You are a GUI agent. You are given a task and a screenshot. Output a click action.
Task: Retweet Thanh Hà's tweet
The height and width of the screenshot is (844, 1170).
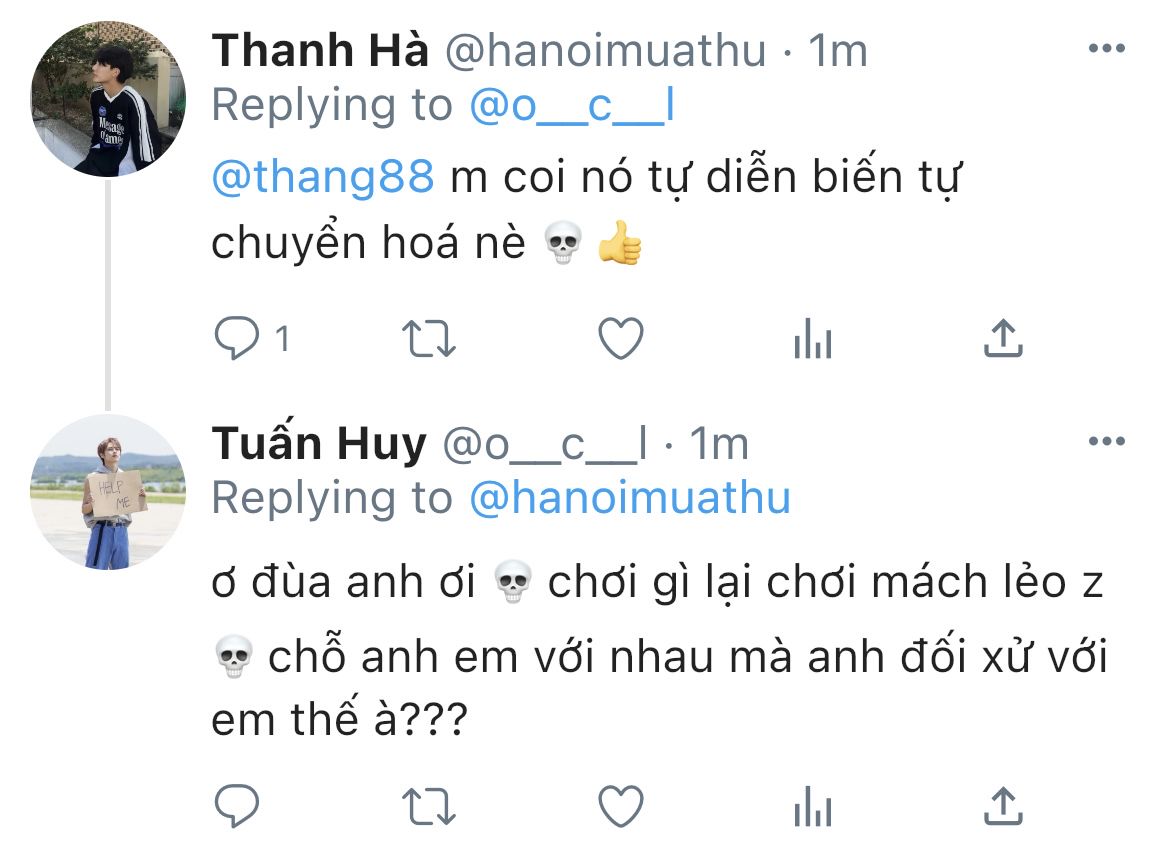pyautogui.click(x=428, y=341)
